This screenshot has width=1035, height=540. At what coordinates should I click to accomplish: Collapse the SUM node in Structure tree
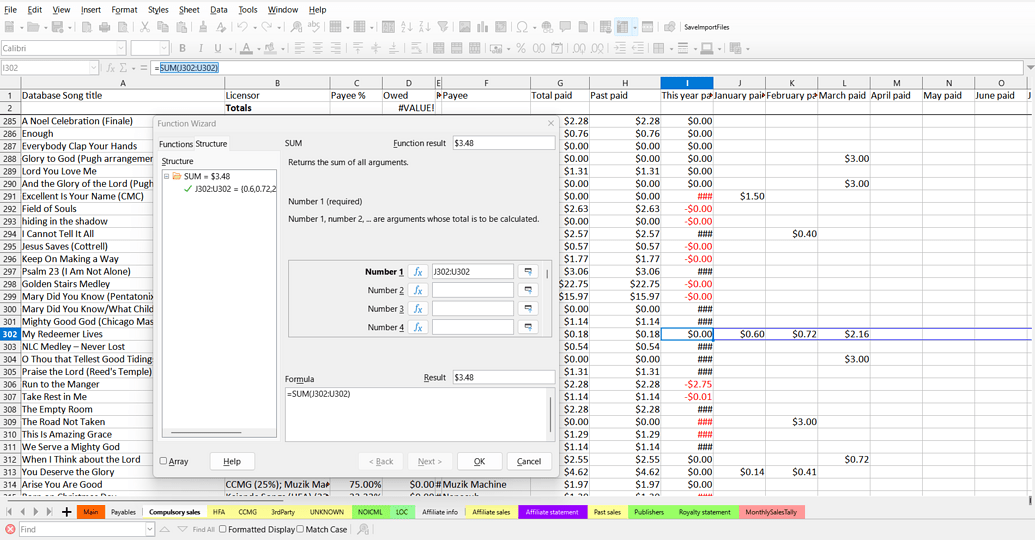(x=167, y=176)
